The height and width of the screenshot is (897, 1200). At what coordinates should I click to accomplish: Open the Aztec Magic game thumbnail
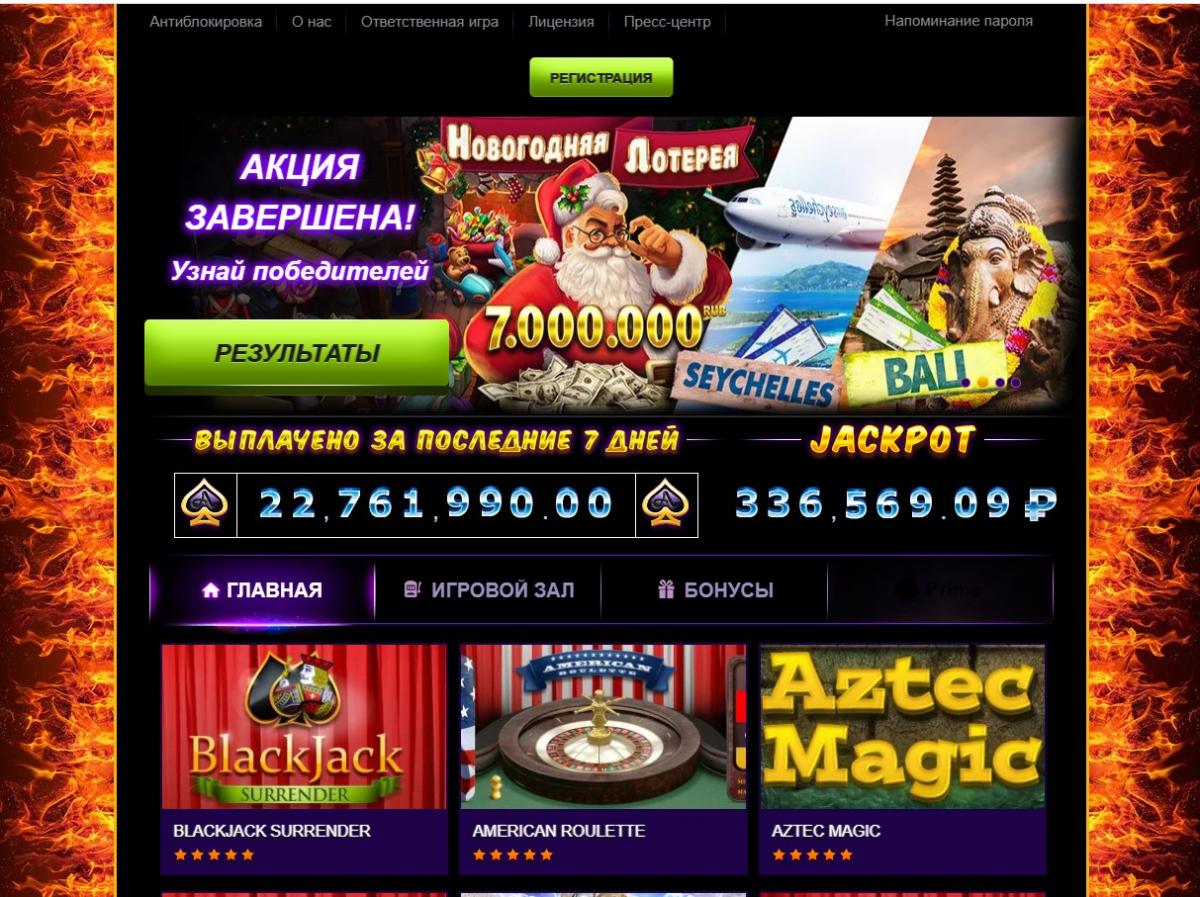pyautogui.click(x=903, y=727)
